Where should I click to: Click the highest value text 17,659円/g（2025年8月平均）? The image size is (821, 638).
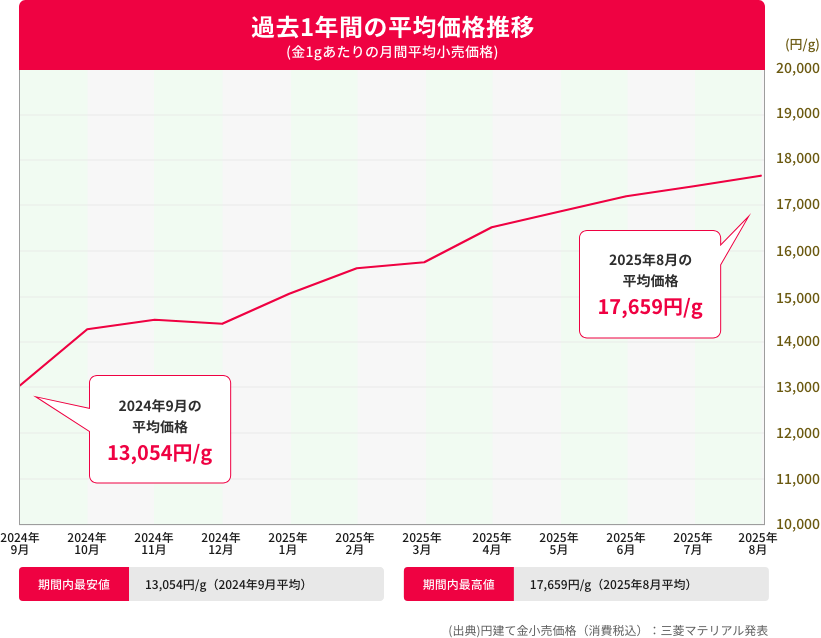coord(609,584)
